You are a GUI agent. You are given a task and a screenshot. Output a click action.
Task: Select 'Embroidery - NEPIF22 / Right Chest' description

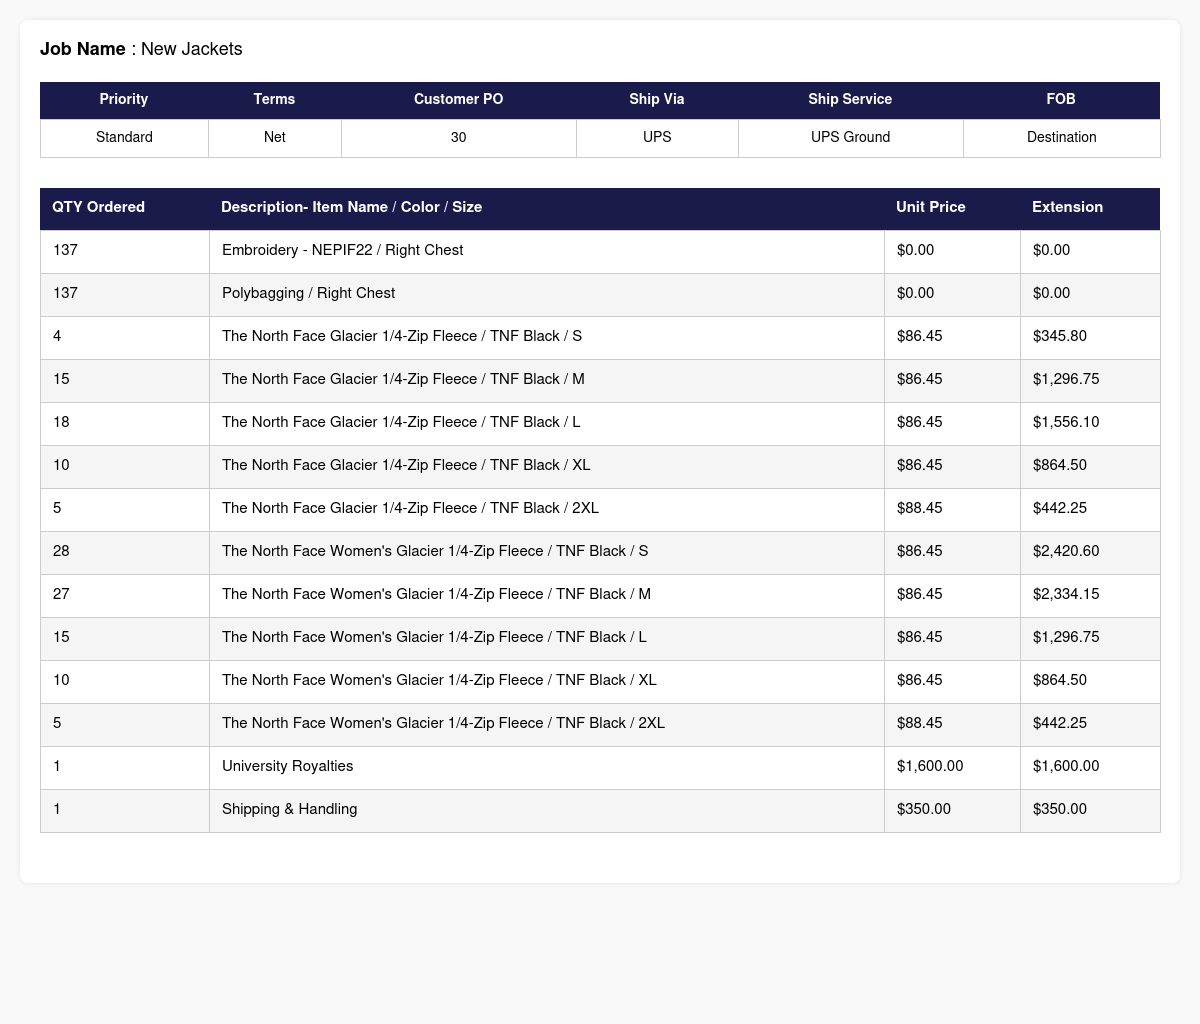coord(342,250)
